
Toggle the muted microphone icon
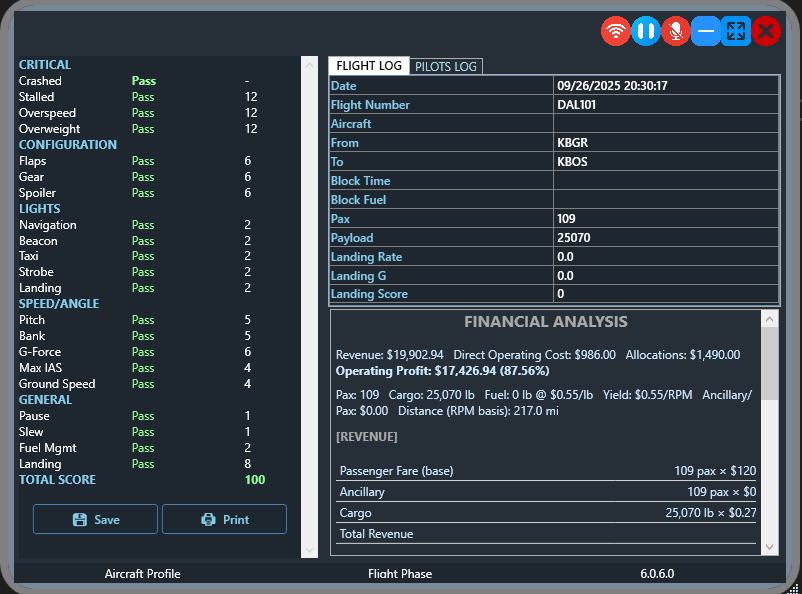[676, 31]
